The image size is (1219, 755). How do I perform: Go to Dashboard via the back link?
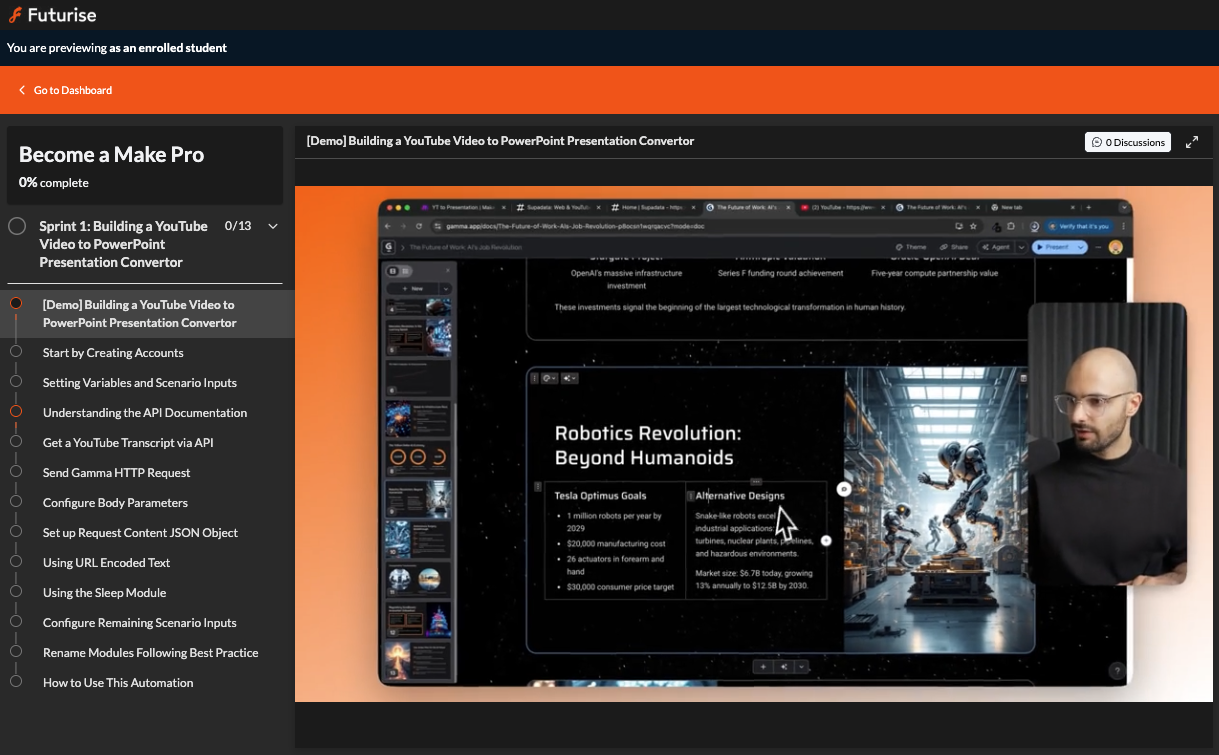click(x=65, y=90)
